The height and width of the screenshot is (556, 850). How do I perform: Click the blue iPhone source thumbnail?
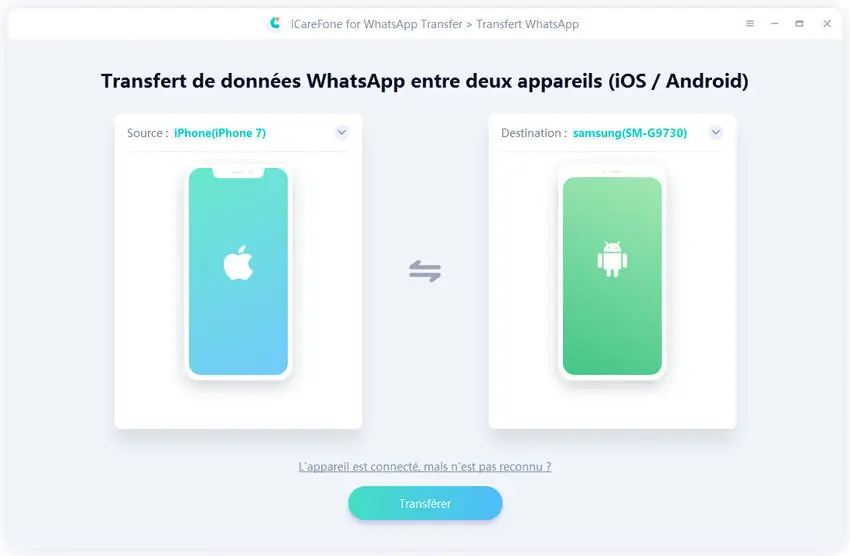239,271
